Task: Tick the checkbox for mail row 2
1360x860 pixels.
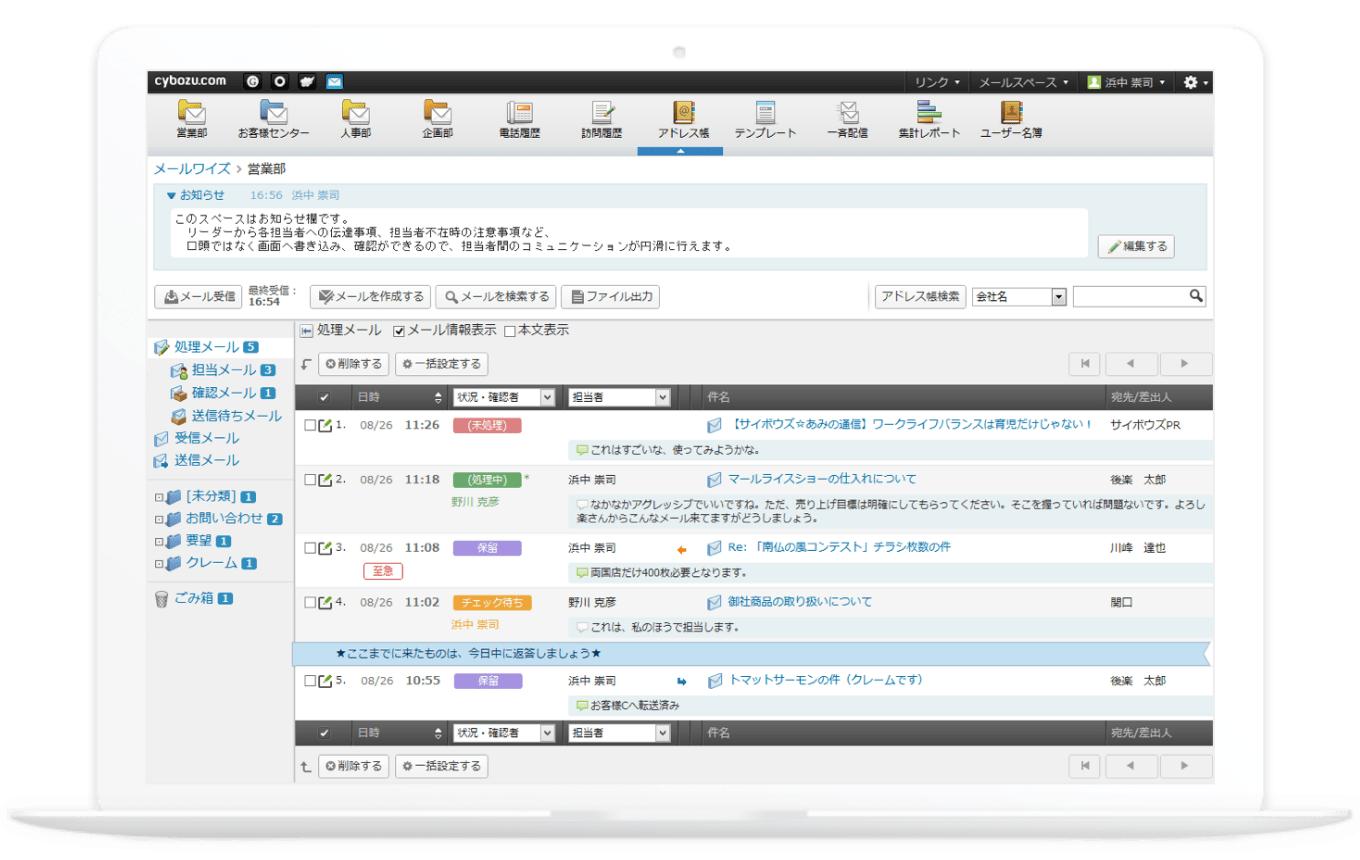Action: click(310, 479)
